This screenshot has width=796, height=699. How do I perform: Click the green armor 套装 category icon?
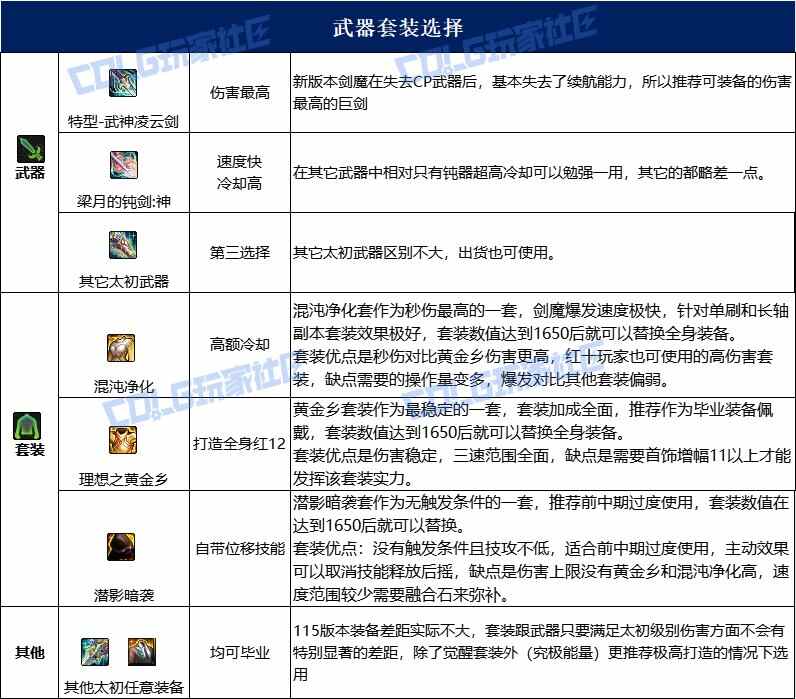click(27, 426)
